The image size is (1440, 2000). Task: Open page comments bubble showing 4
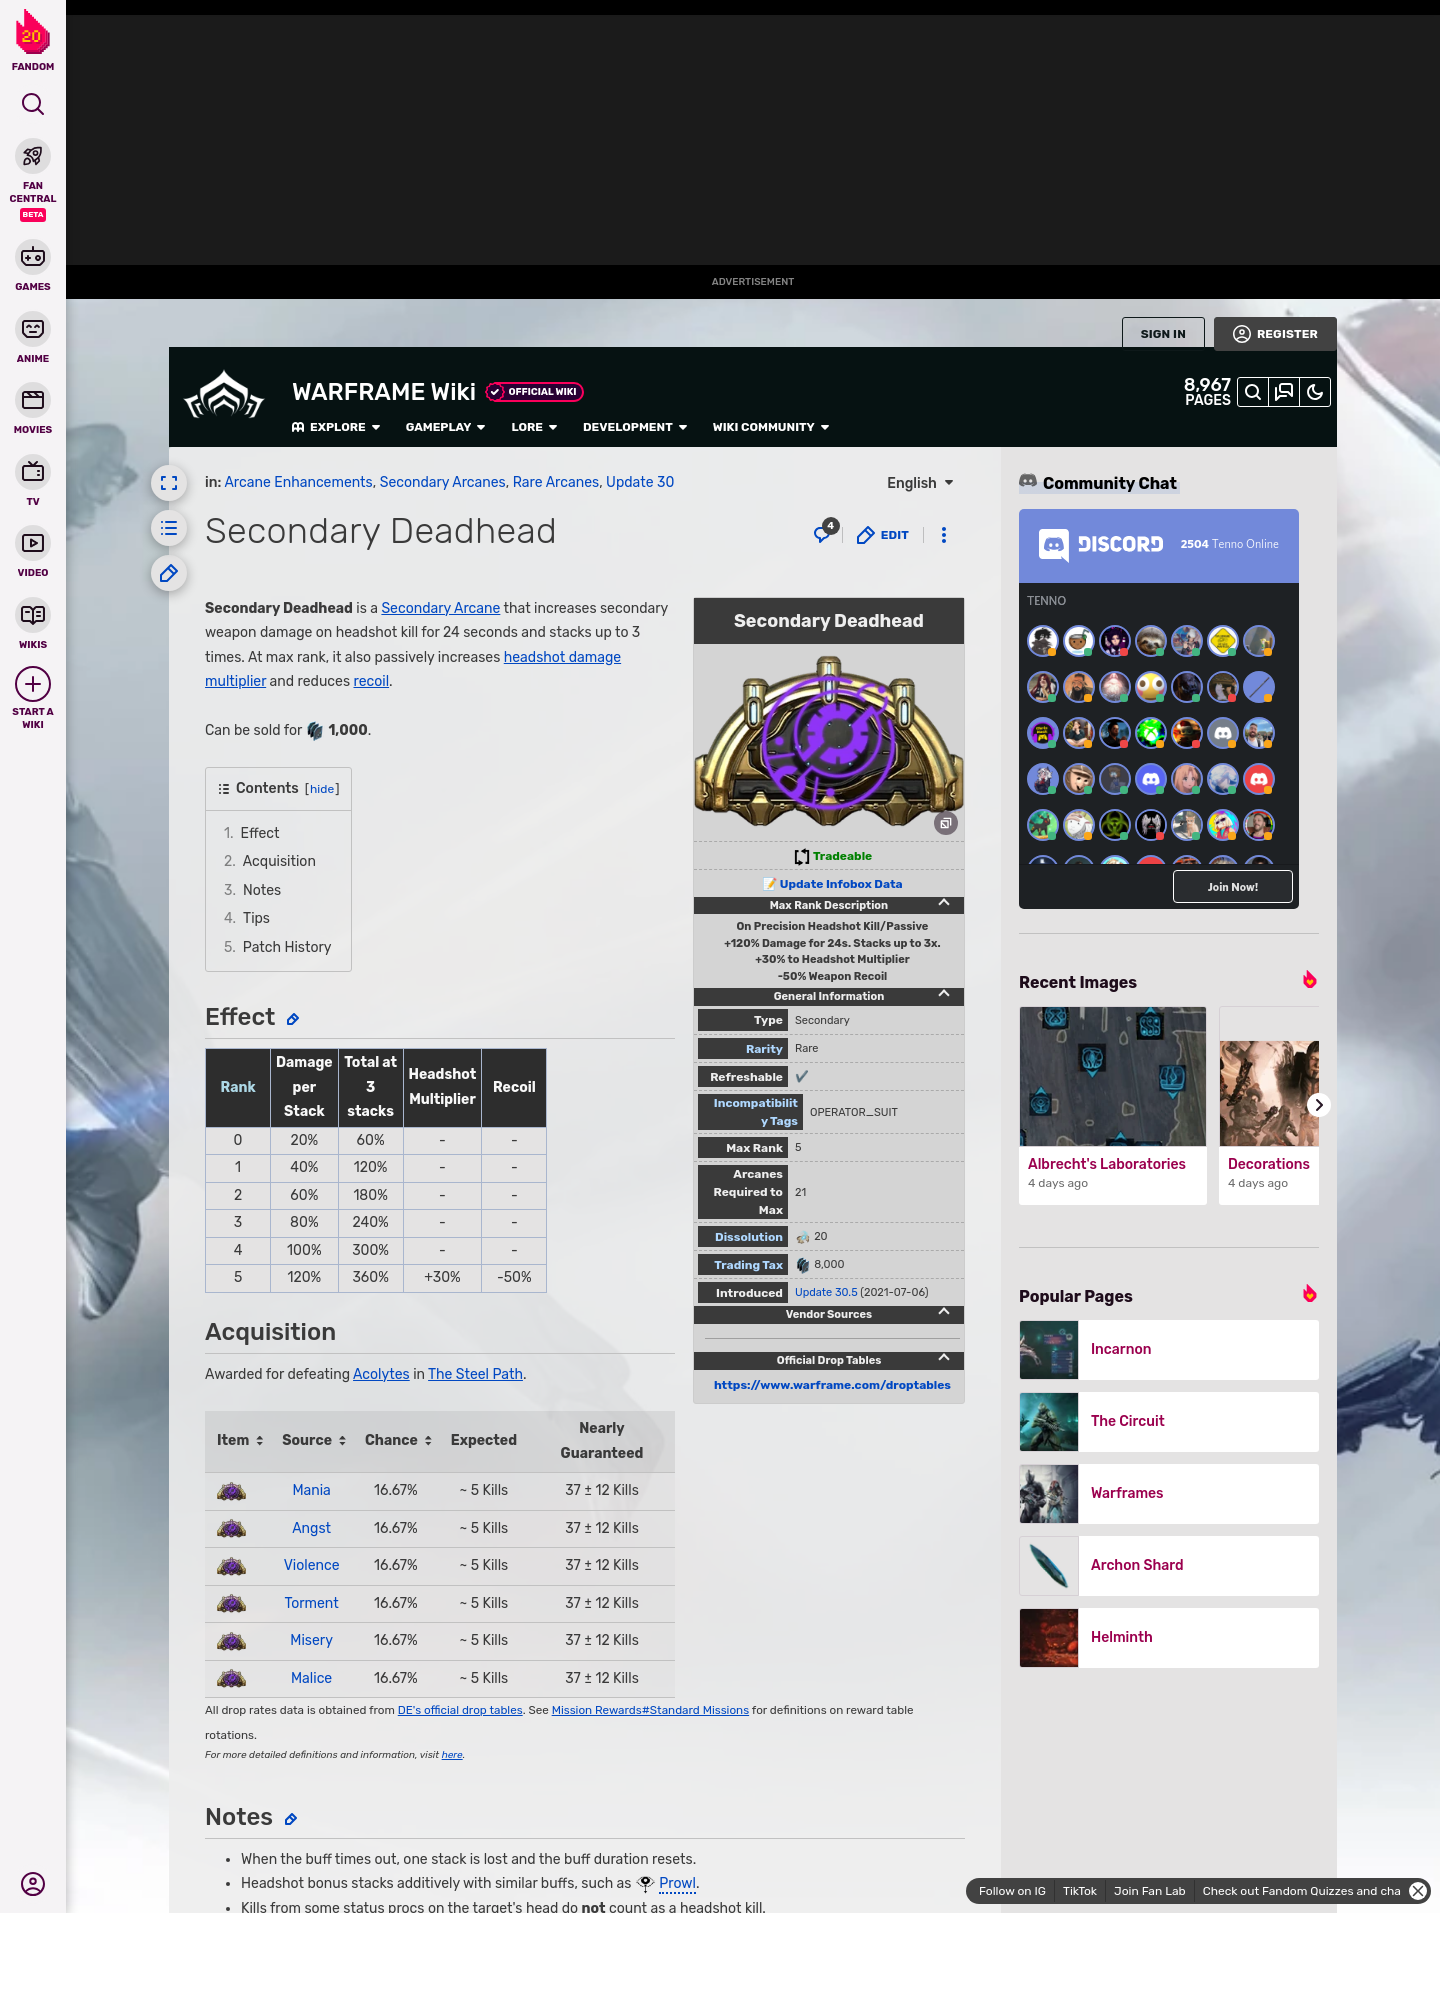(x=824, y=532)
